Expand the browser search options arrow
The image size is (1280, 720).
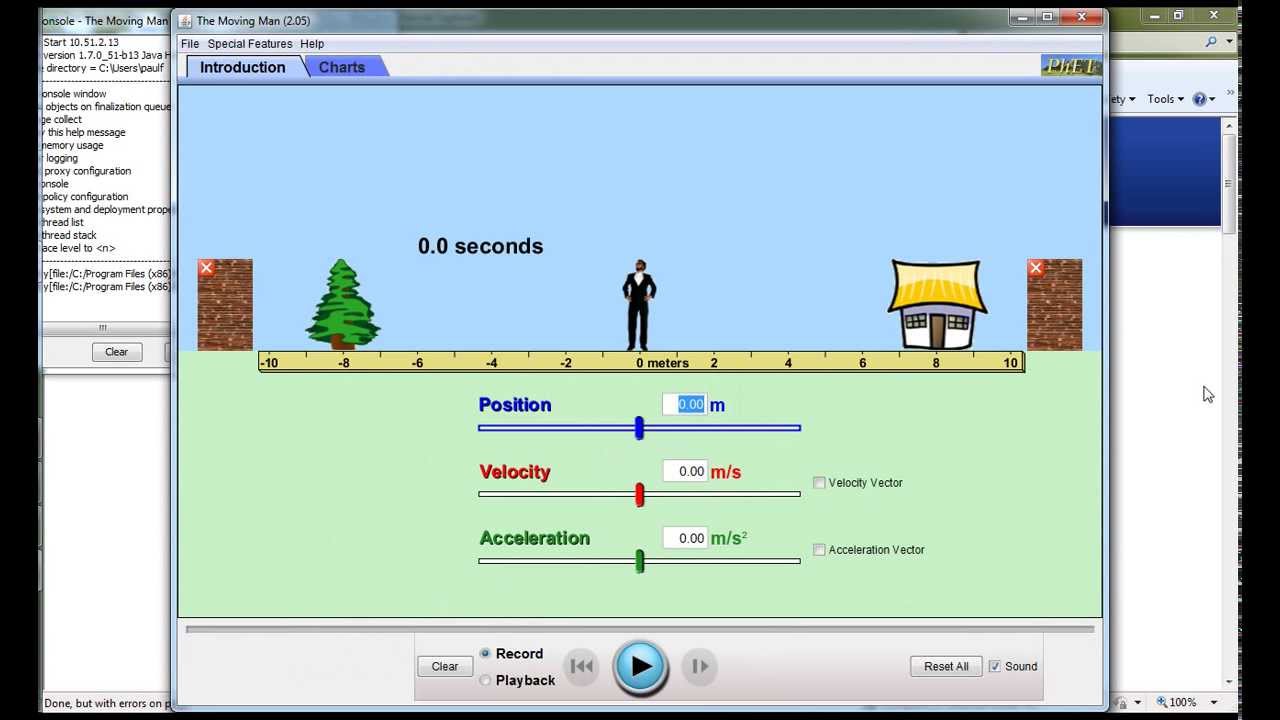(x=1230, y=42)
